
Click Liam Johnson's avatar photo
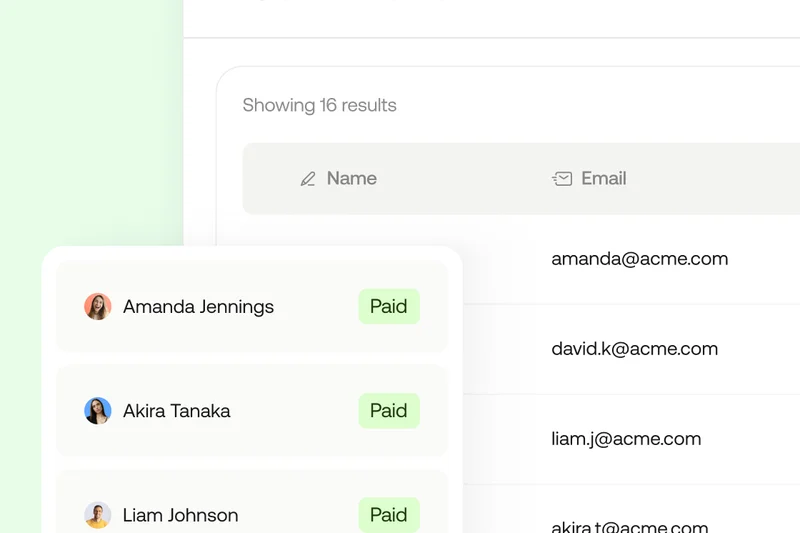(x=98, y=515)
